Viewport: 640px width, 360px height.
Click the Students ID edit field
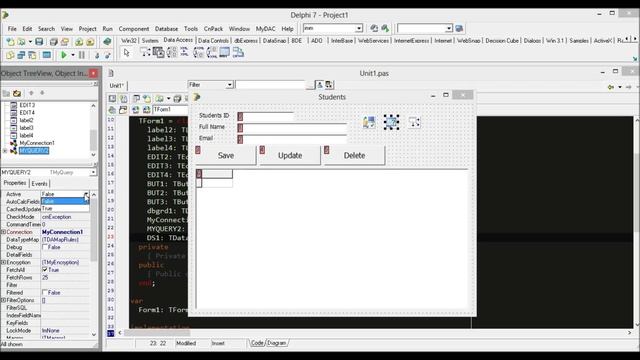[265, 116]
